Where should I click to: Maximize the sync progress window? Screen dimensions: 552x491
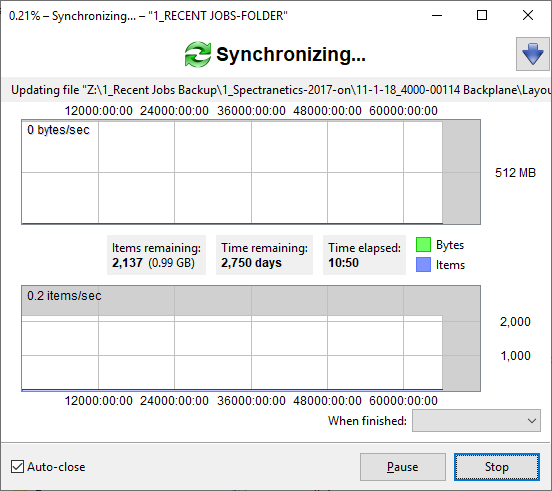482,15
